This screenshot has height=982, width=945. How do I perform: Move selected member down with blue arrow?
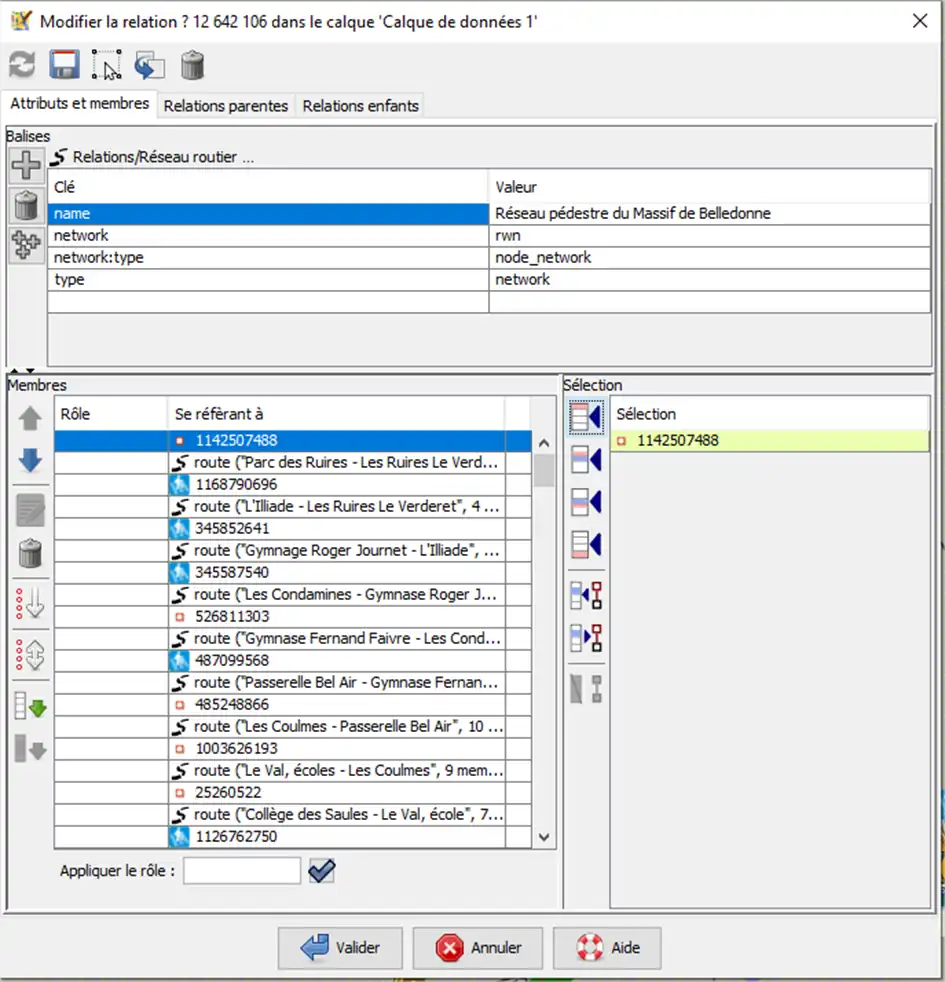(x=30, y=460)
